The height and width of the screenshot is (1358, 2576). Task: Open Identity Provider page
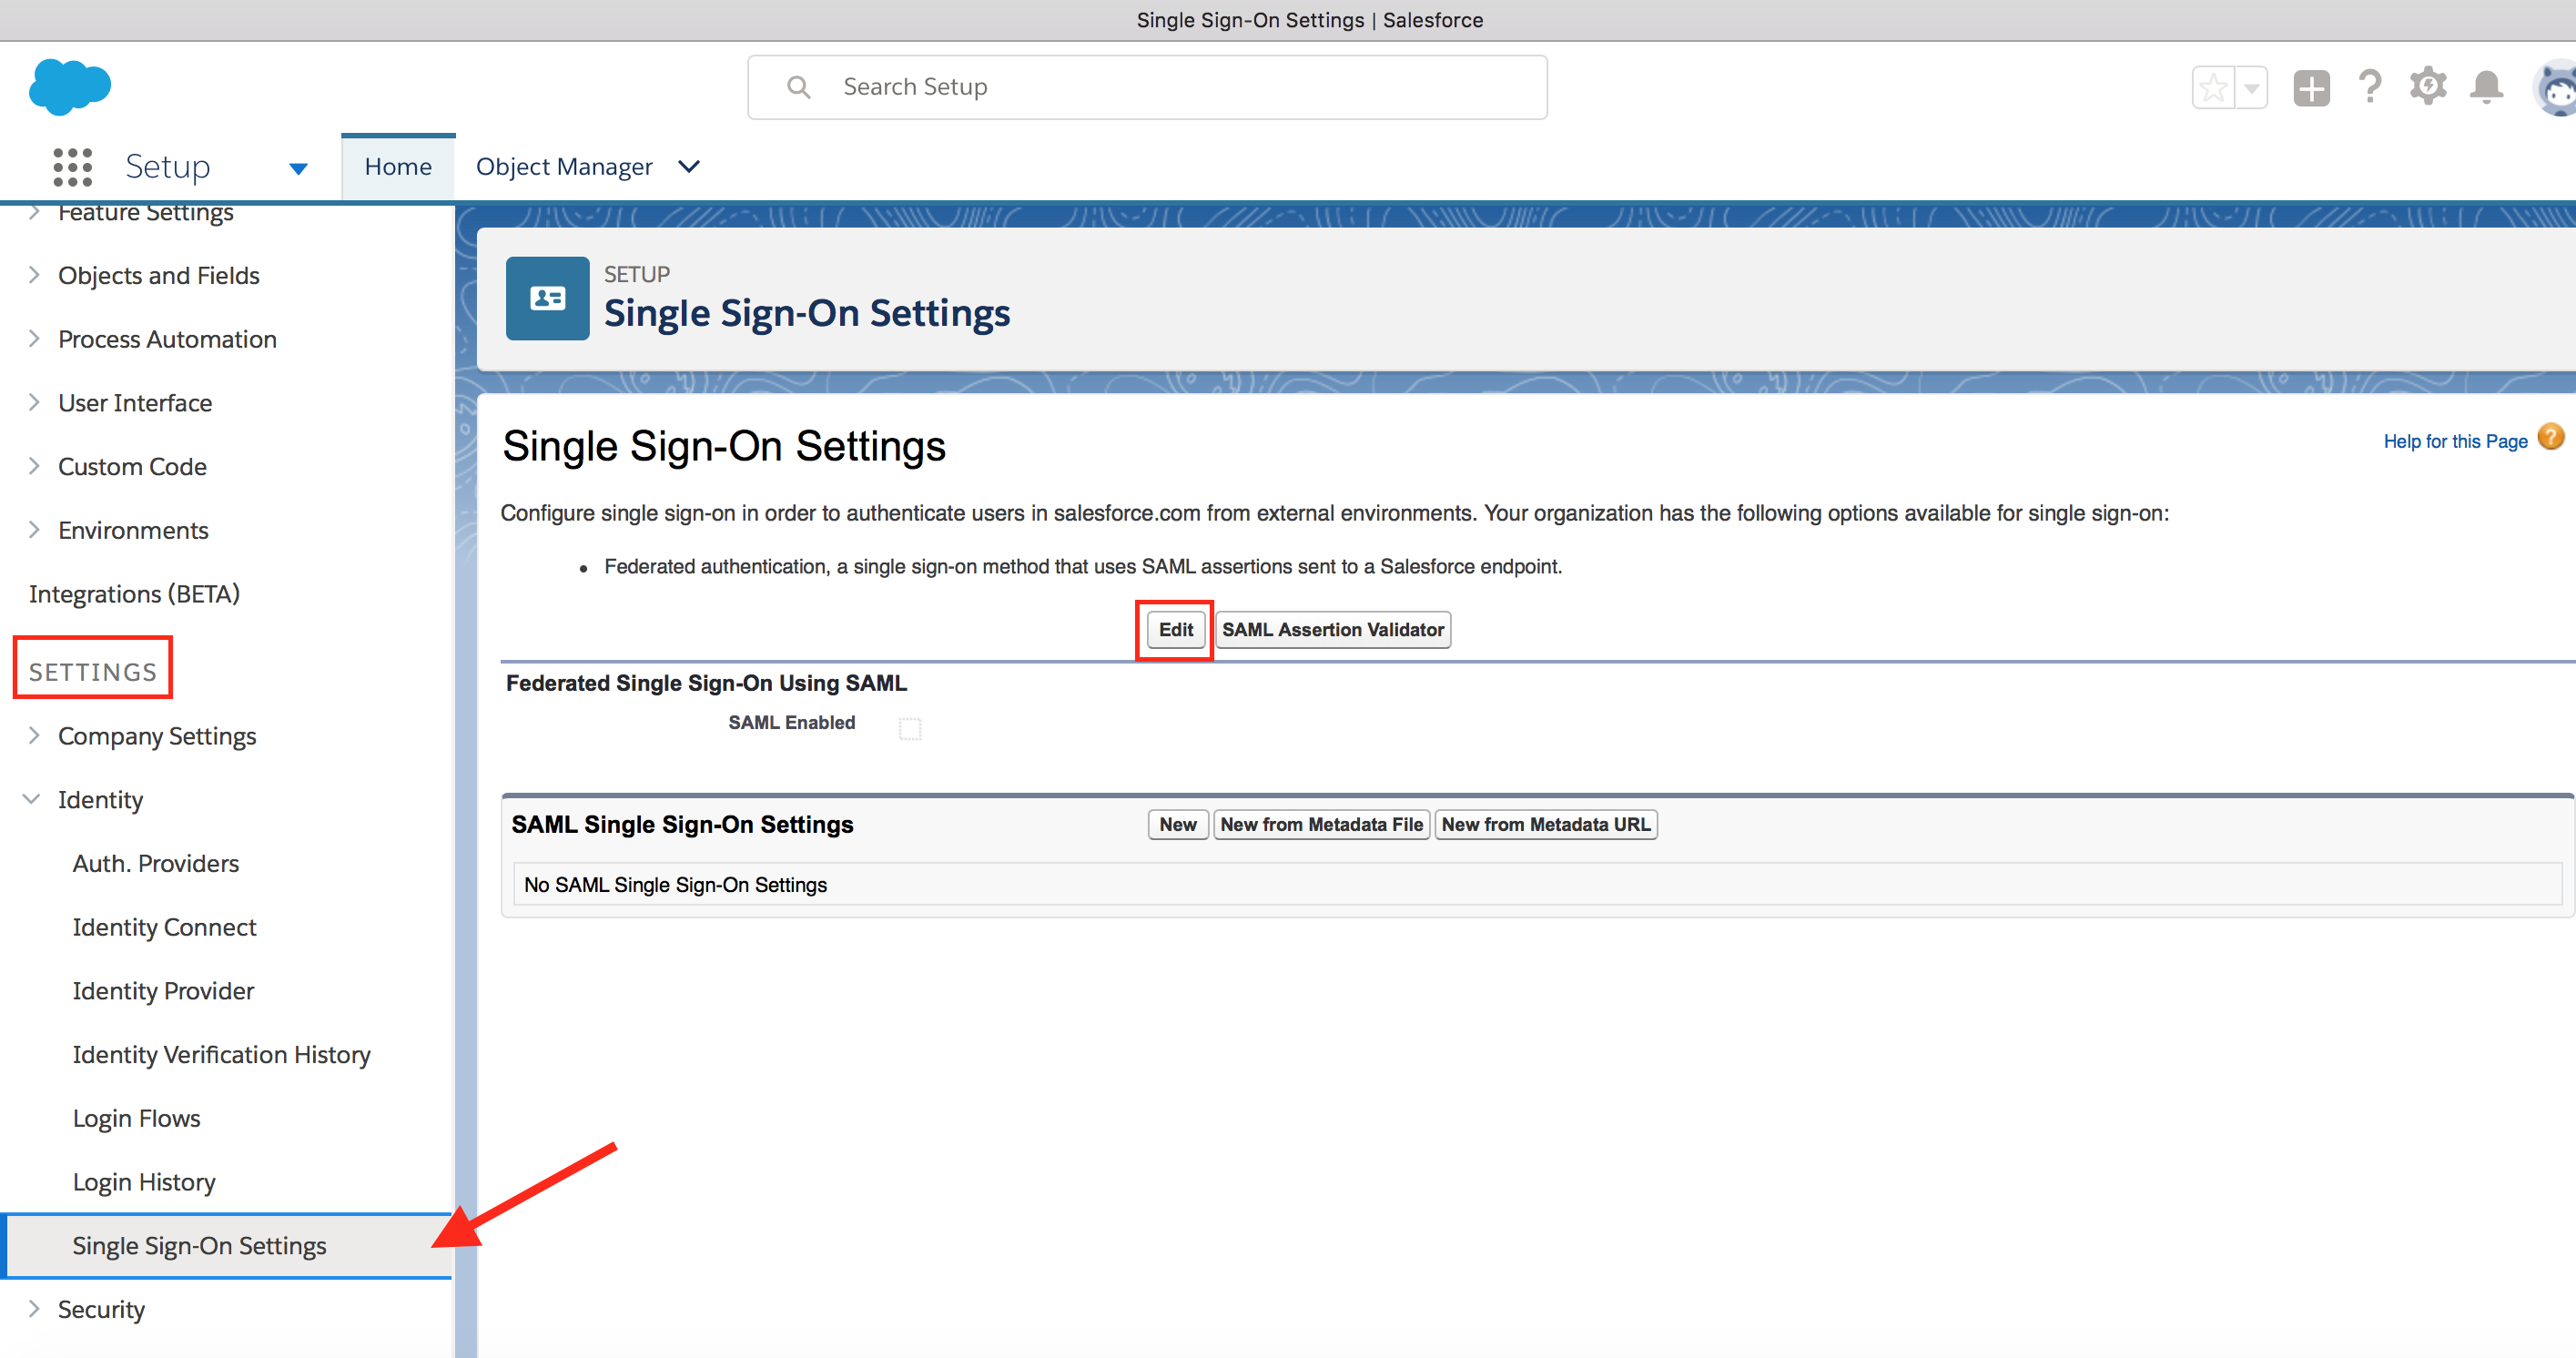(x=163, y=992)
